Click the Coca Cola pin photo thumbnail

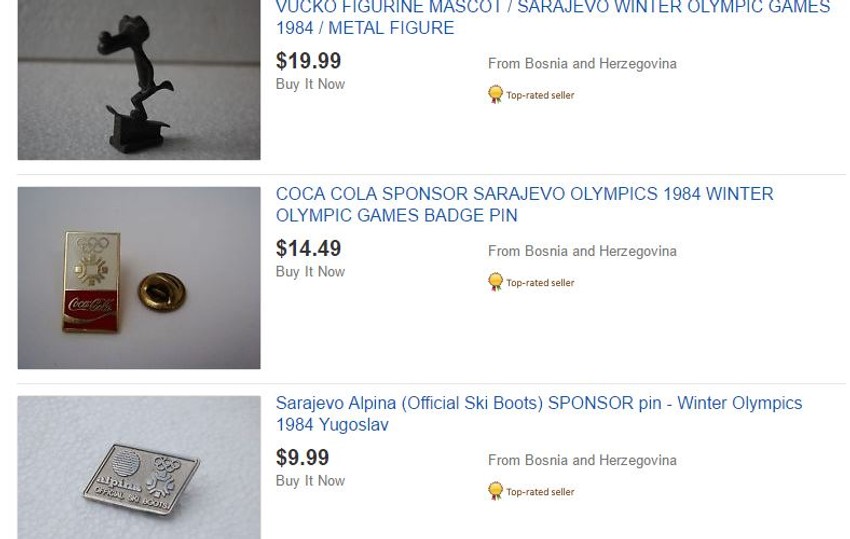(x=138, y=277)
